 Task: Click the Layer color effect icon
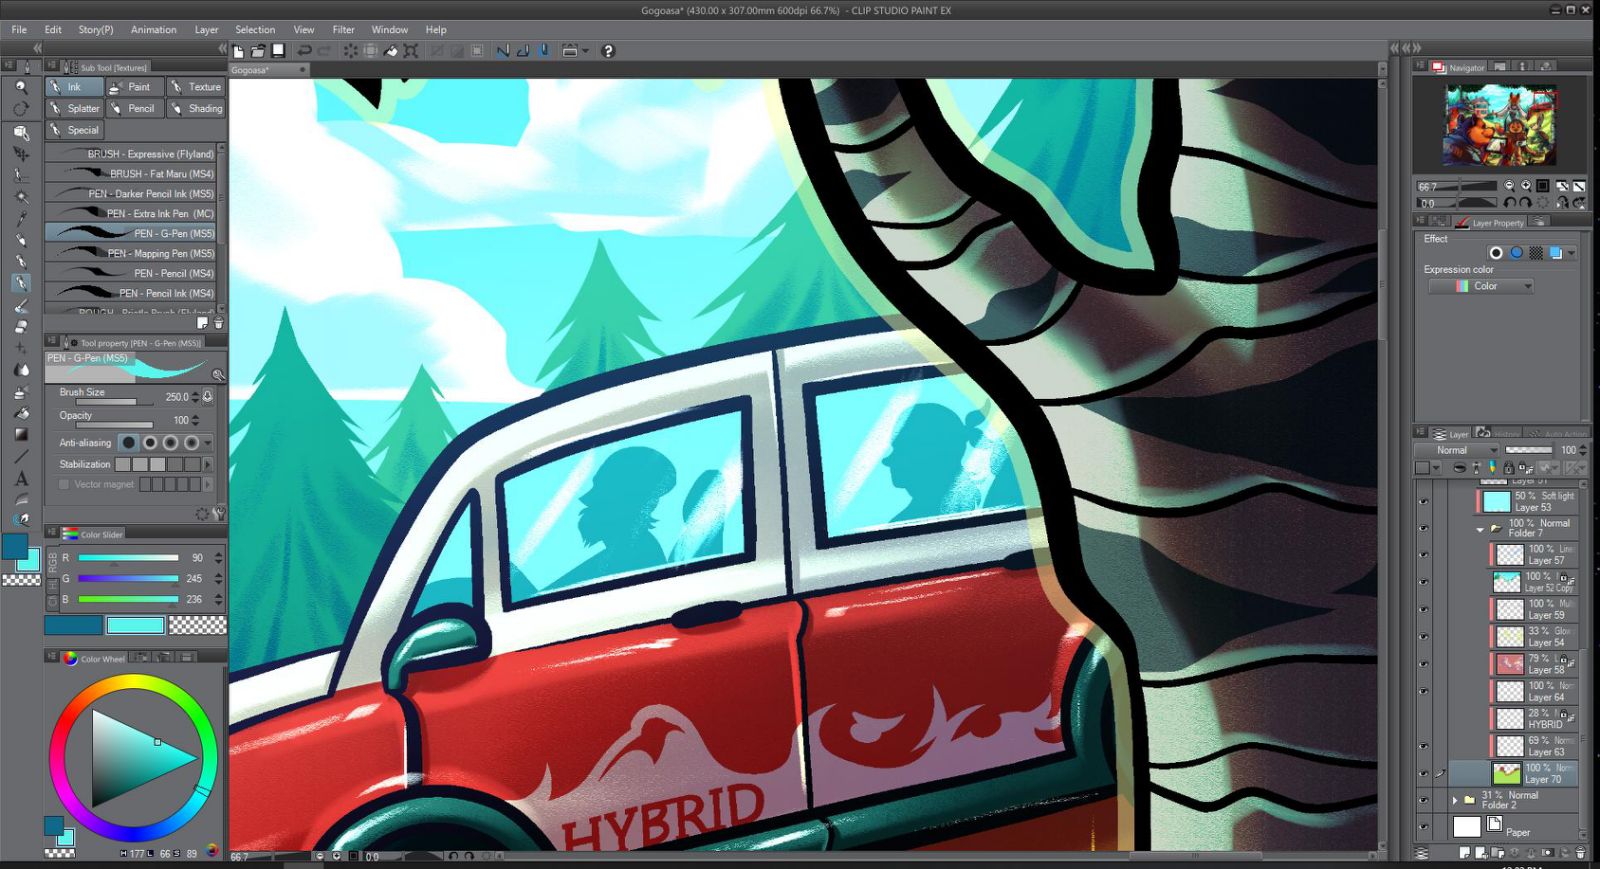click(x=1555, y=253)
